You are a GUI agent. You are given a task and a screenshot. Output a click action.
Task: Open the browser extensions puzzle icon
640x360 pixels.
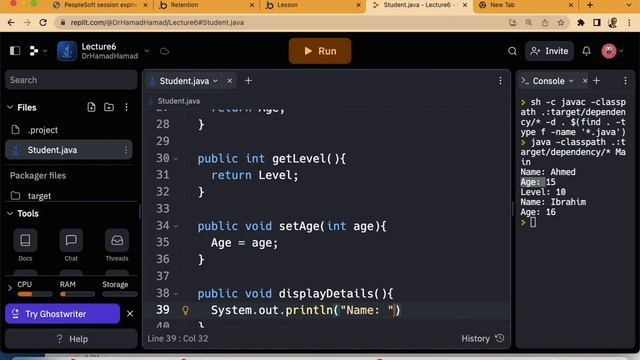(580, 22)
